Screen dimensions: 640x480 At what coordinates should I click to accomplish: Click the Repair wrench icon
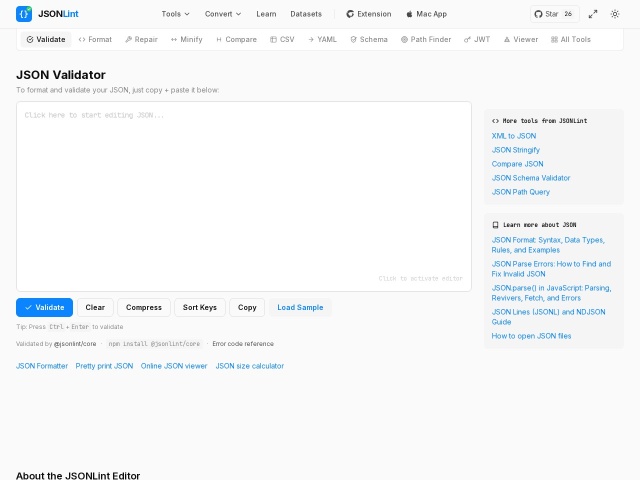tap(128, 40)
